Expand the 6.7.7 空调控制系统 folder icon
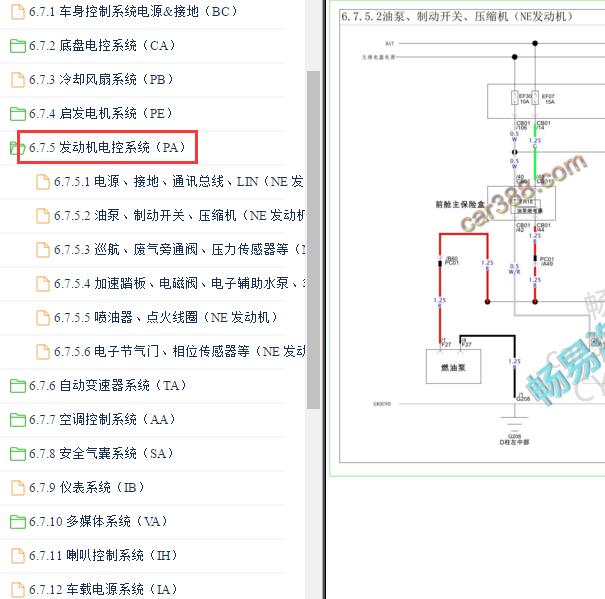Image resolution: width=605 pixels, height=599 pixels. (x=17, y=420)
